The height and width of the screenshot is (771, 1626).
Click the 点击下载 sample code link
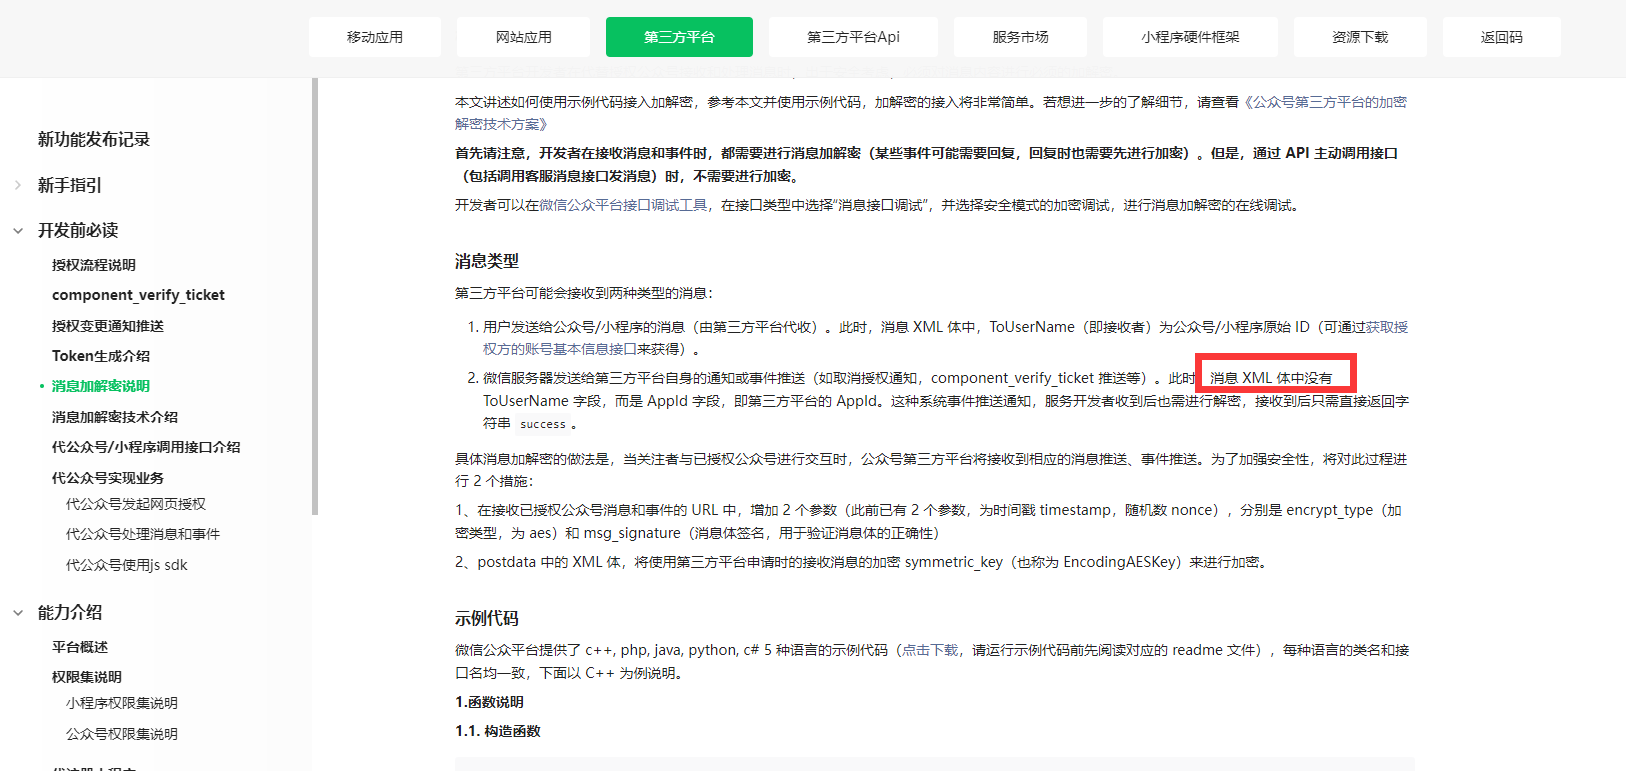pyautogui.click(x=930, y=650)
